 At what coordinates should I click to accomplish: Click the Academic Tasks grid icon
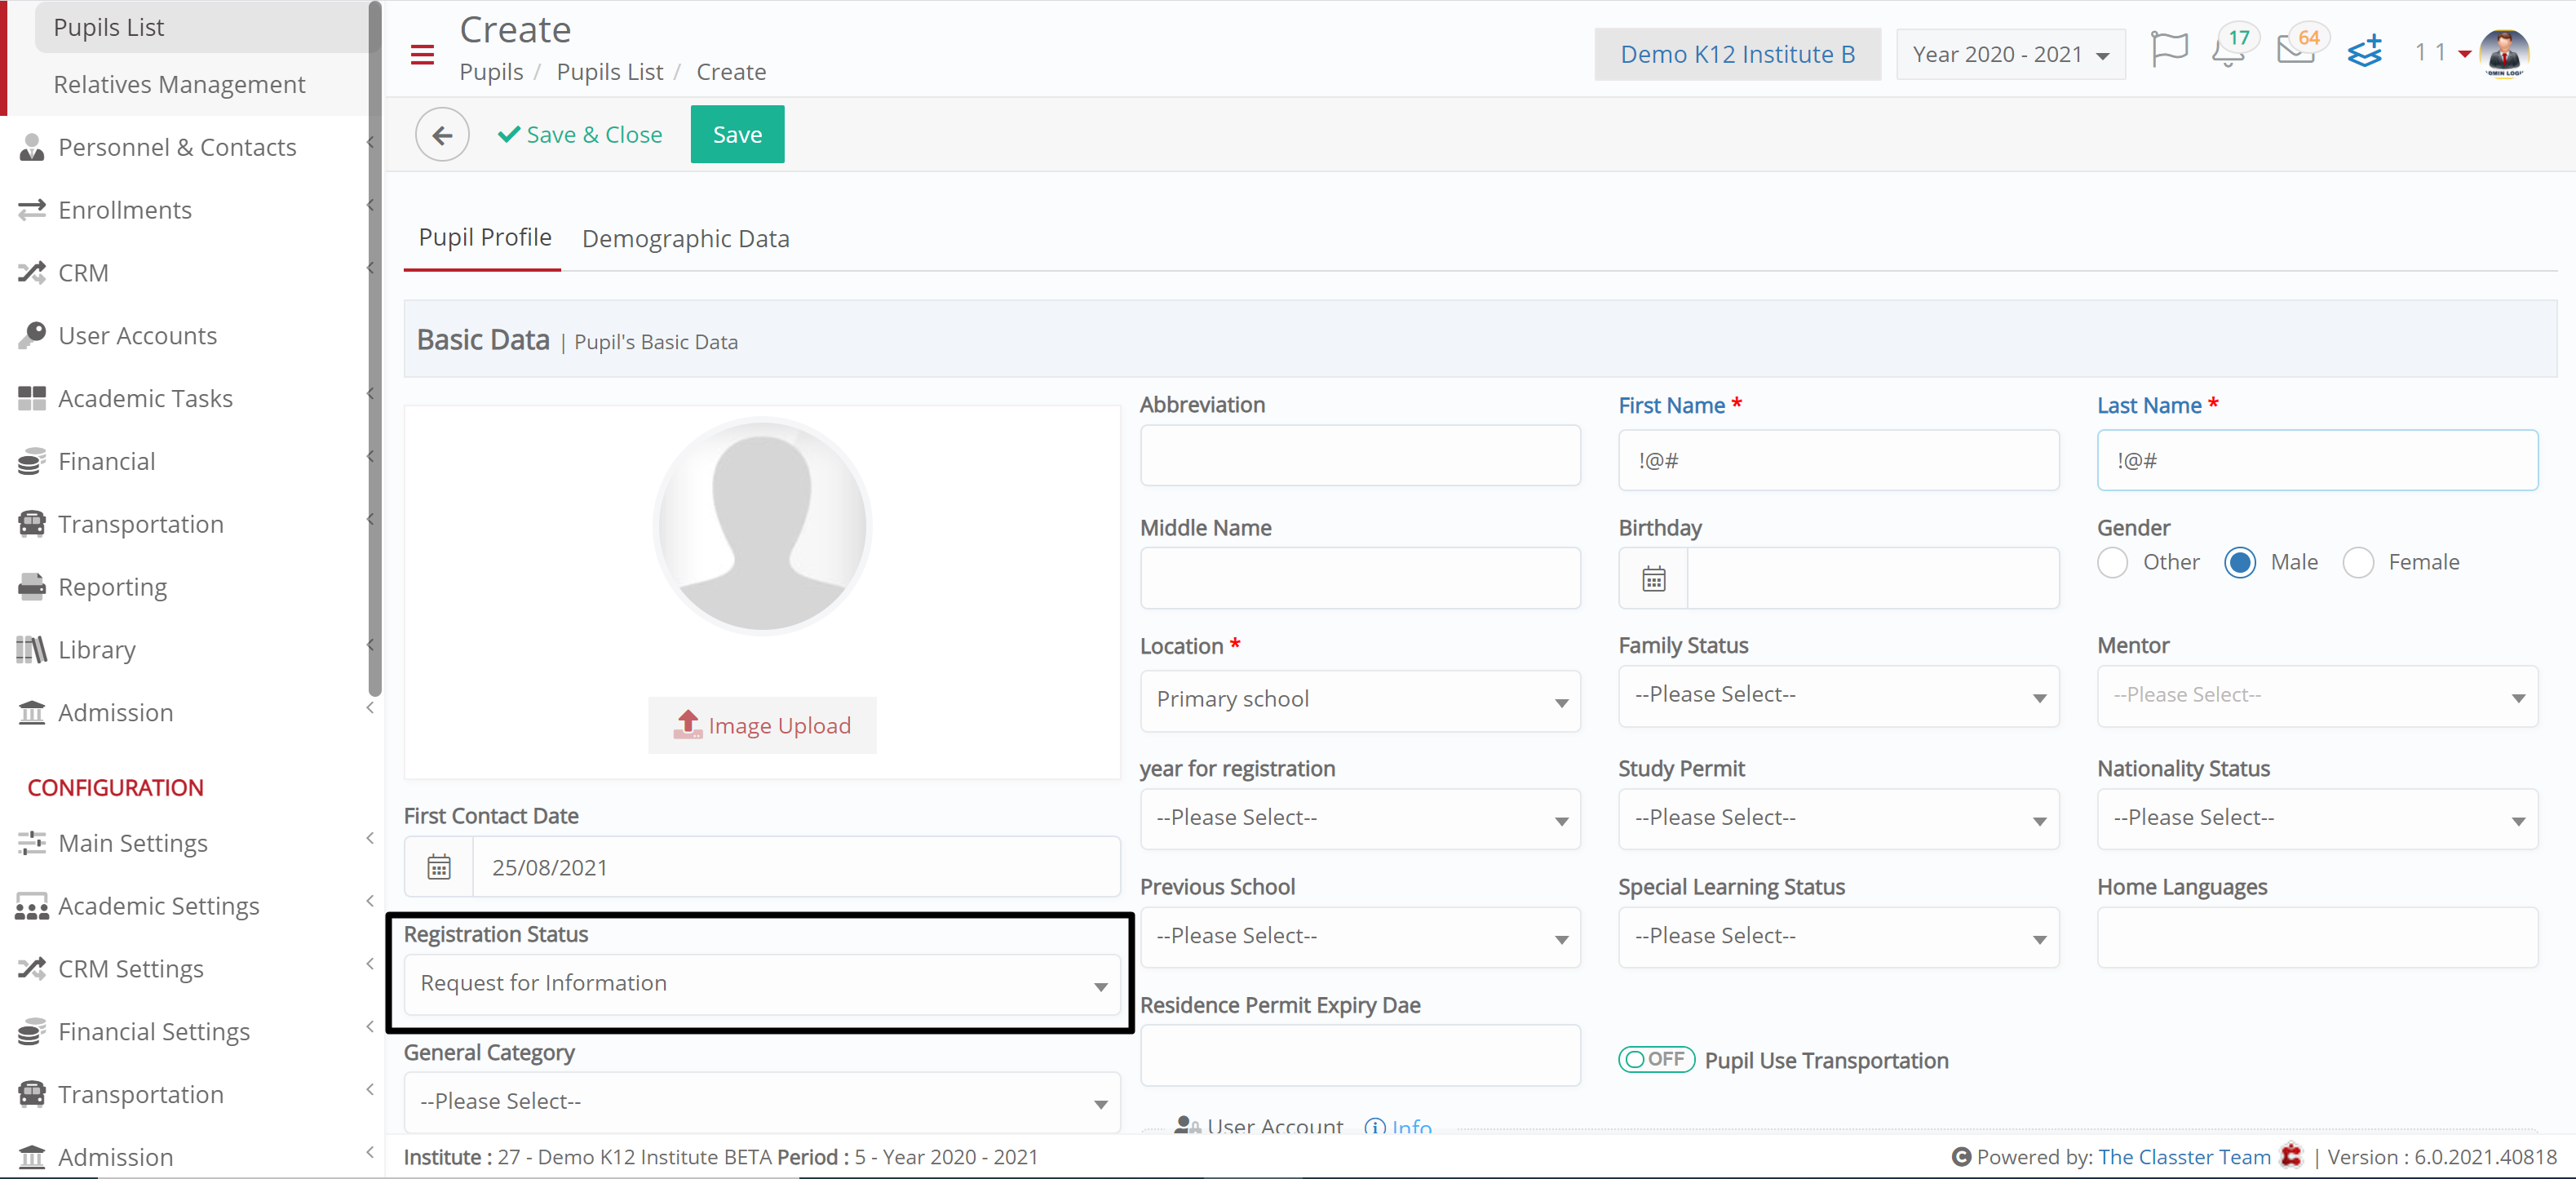[32, 398]
